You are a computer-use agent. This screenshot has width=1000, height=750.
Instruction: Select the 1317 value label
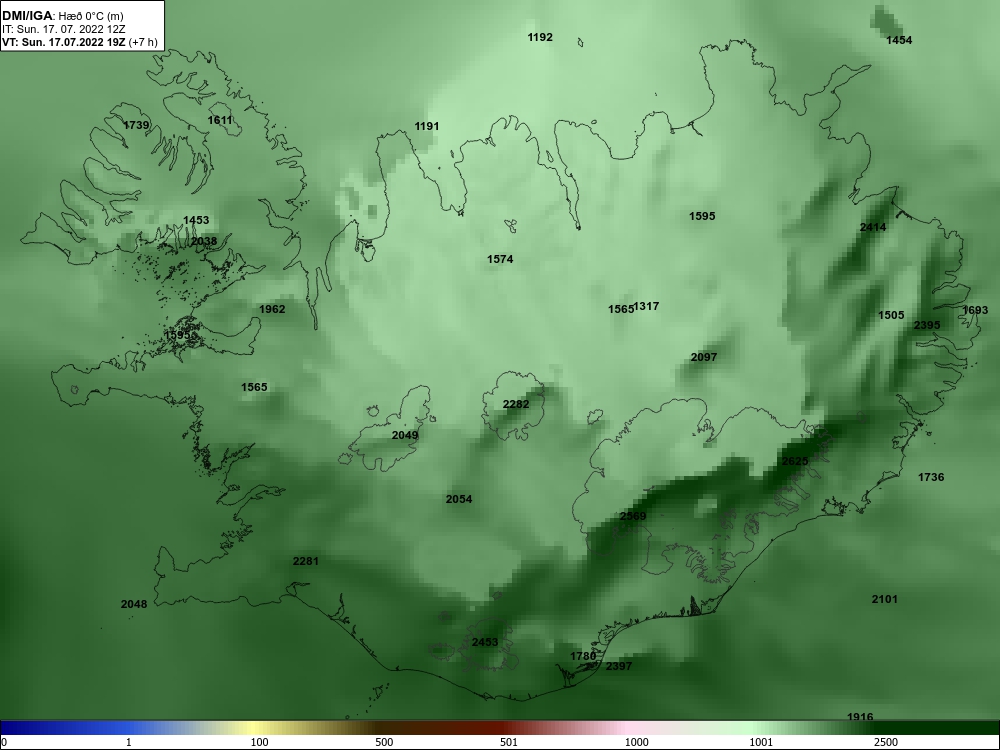pyautogui.click(x=647, y=306)
